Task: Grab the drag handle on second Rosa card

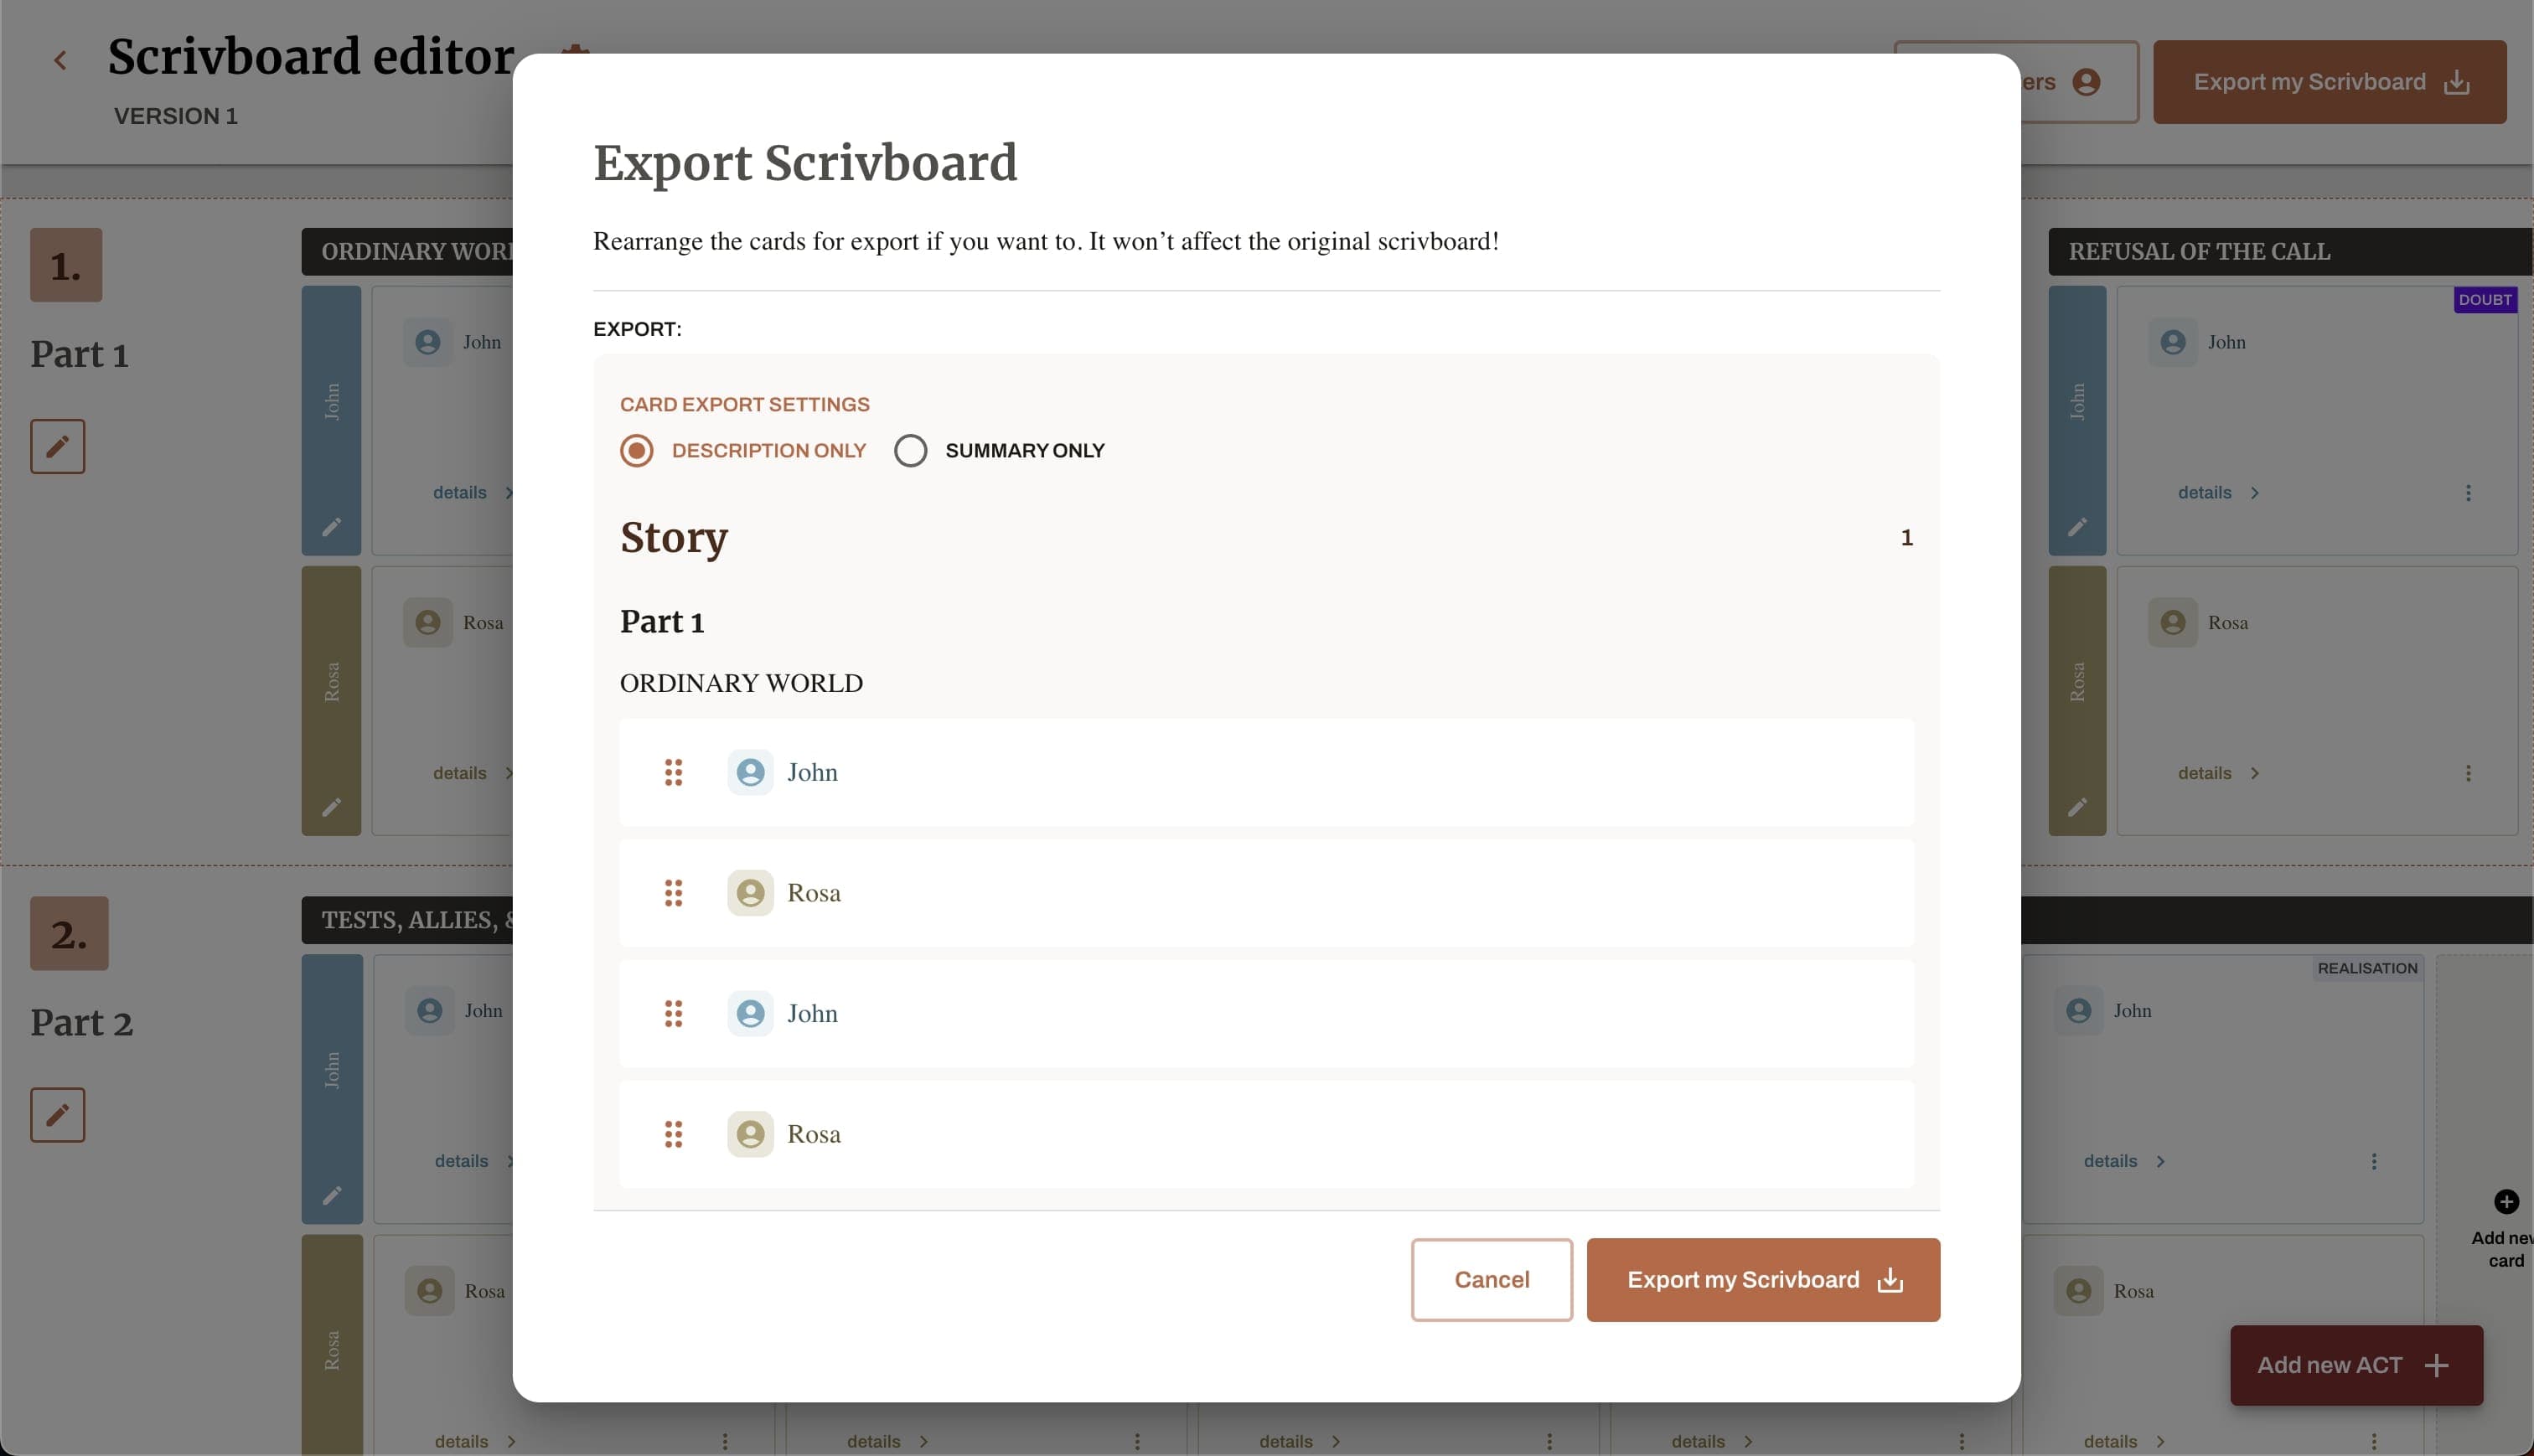Action: pyautogui.click(x=673, y=1134)
